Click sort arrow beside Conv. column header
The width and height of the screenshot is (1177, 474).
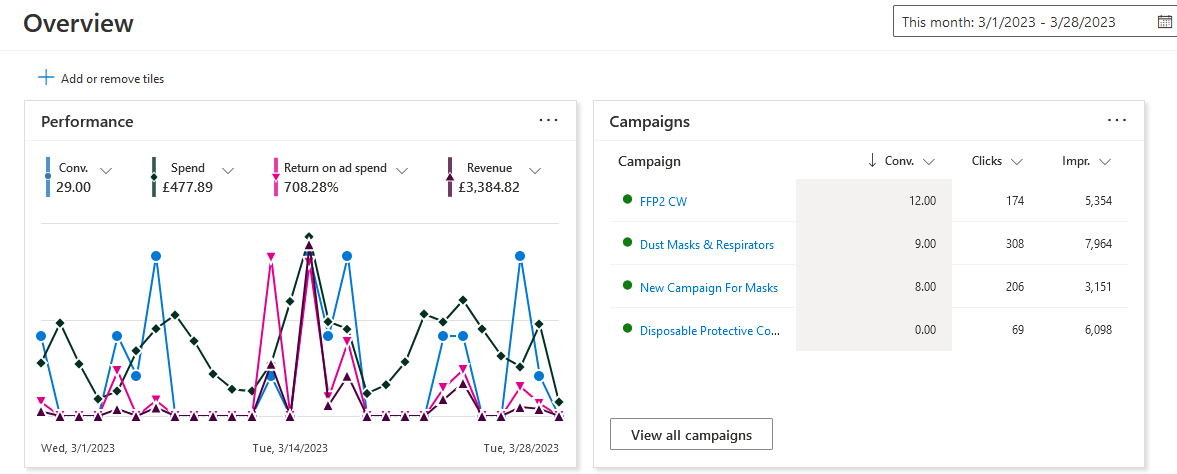tap(872, 161)
